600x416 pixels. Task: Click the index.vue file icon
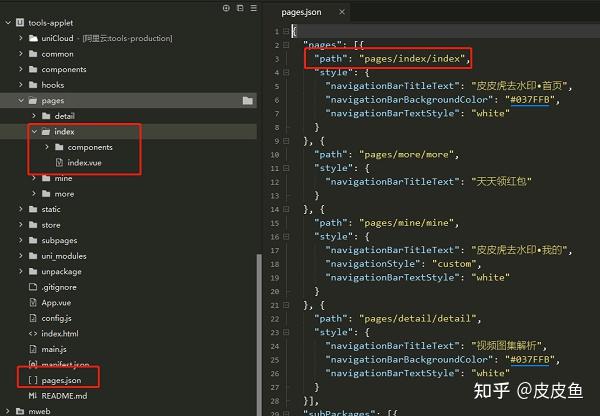coord(59,163)
